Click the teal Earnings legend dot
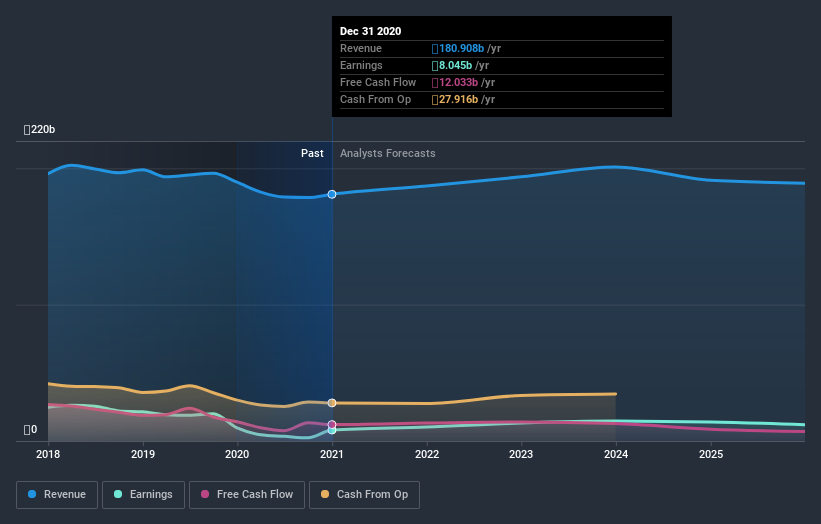The width and height of the screenshot is (821, 524). (118, 494)
